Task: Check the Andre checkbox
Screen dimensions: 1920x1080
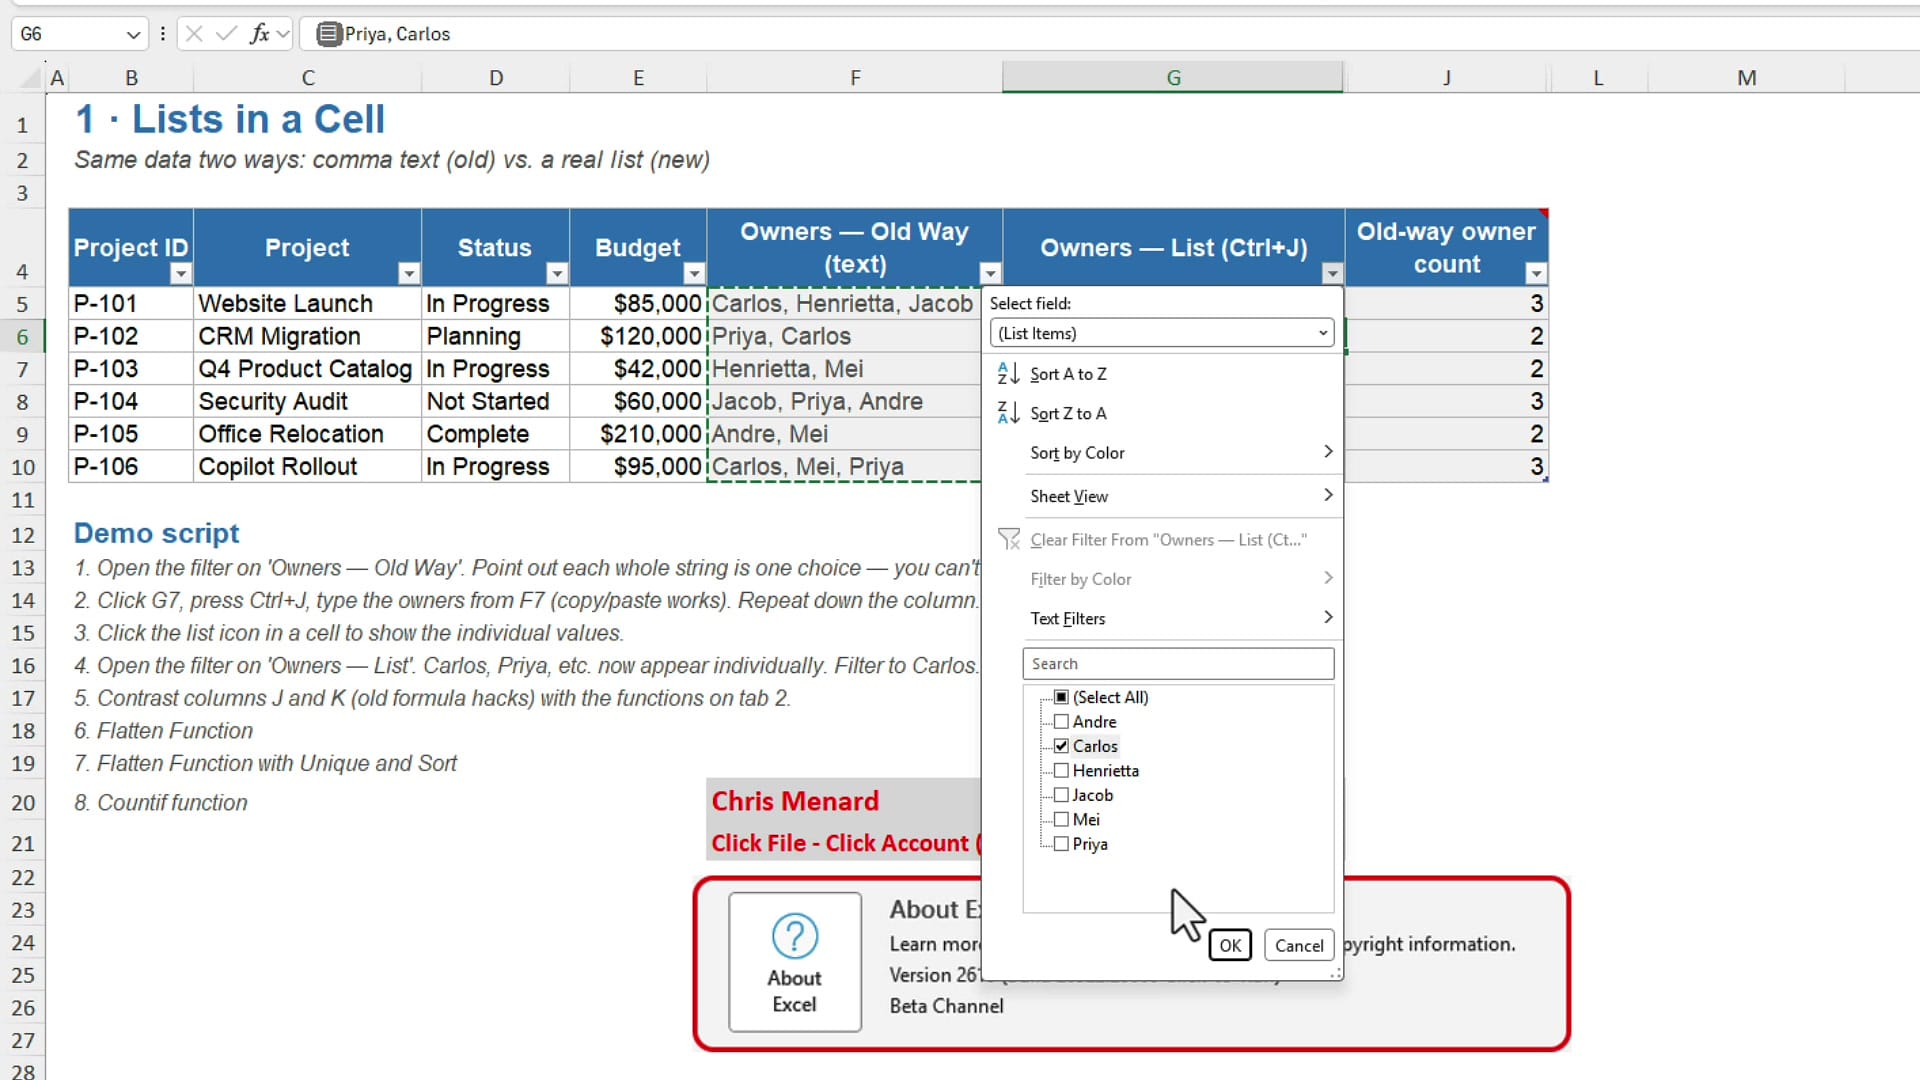Action: (1062, 722)
